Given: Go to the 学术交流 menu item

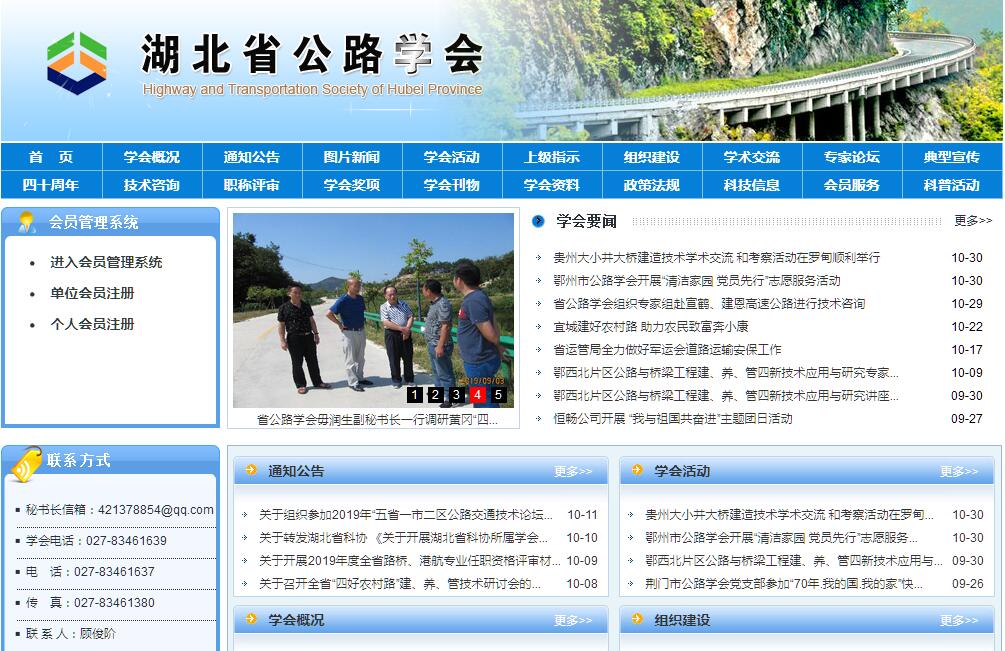Looking at the screenshot, I should coord(752,157).
